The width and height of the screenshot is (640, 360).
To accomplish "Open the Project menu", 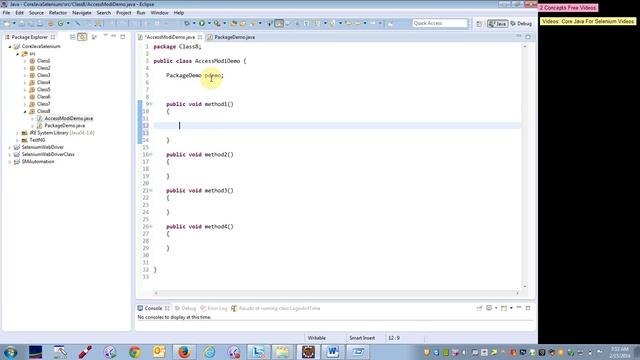I will (124, 13).
